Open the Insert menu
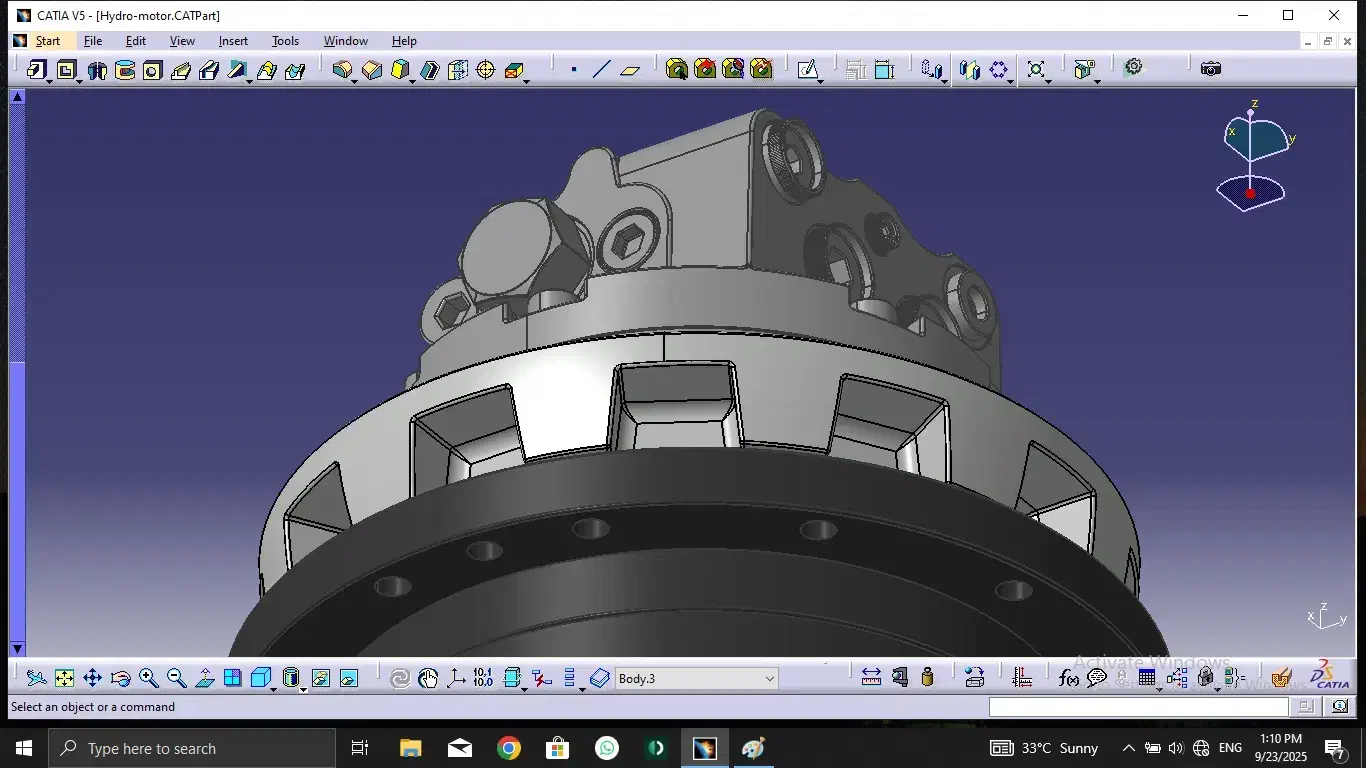Viewport: 1366px width, 768px height. (233, 41)
